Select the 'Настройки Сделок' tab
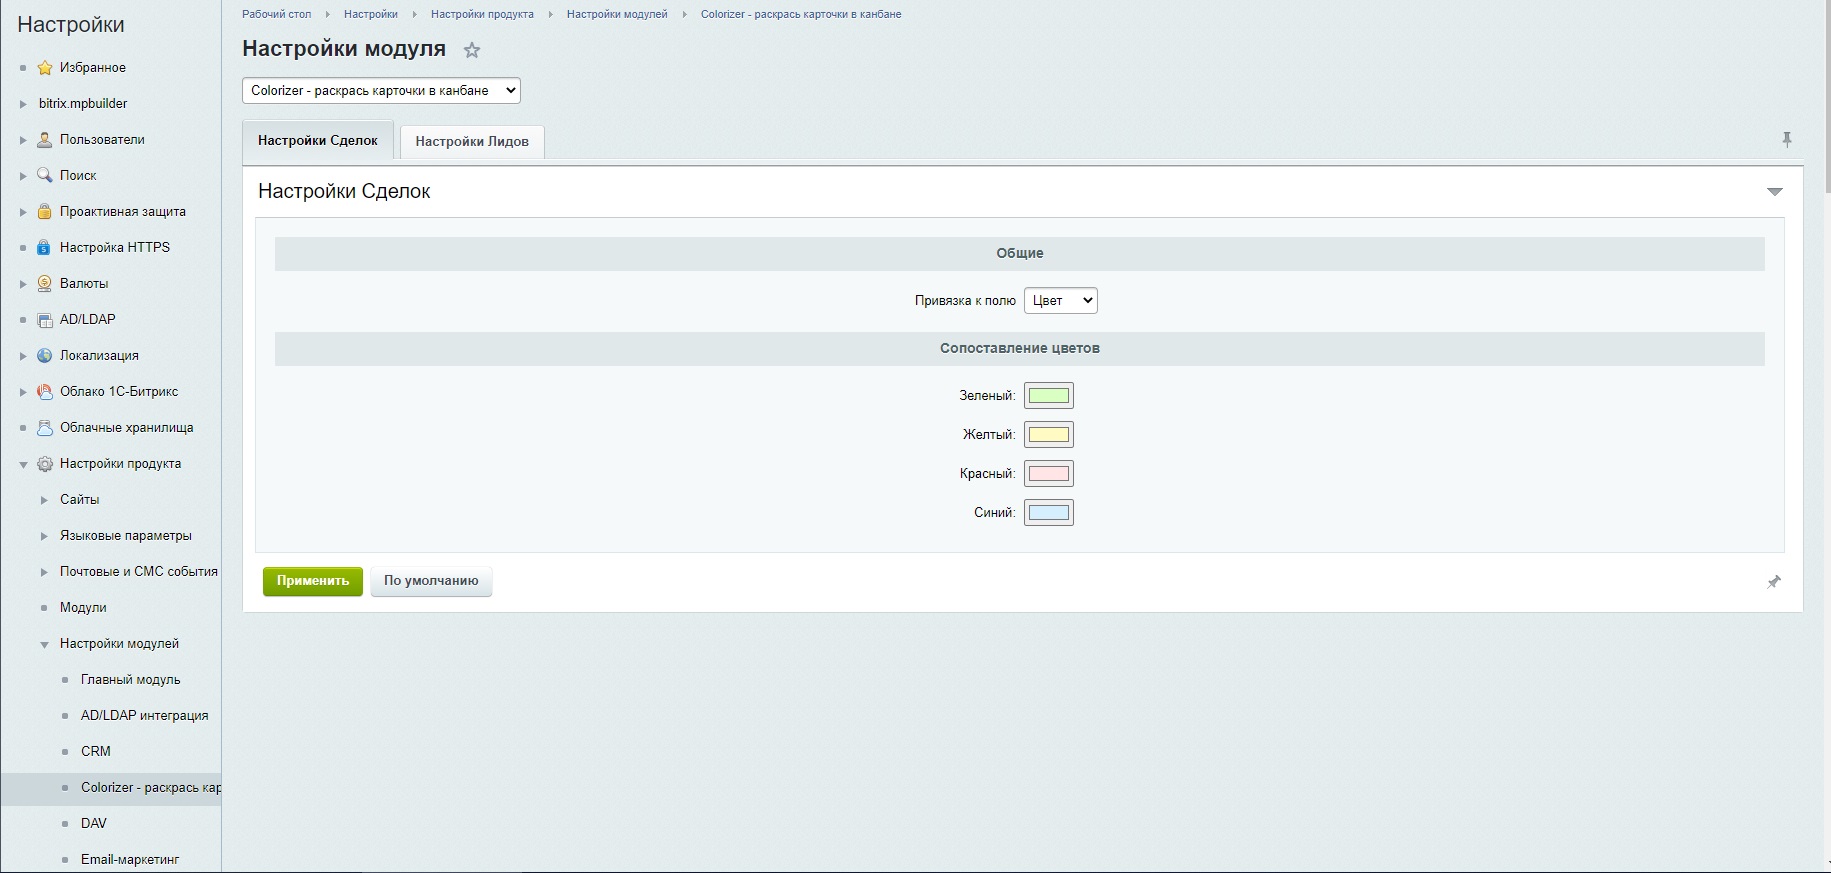 tap(318, 141)
